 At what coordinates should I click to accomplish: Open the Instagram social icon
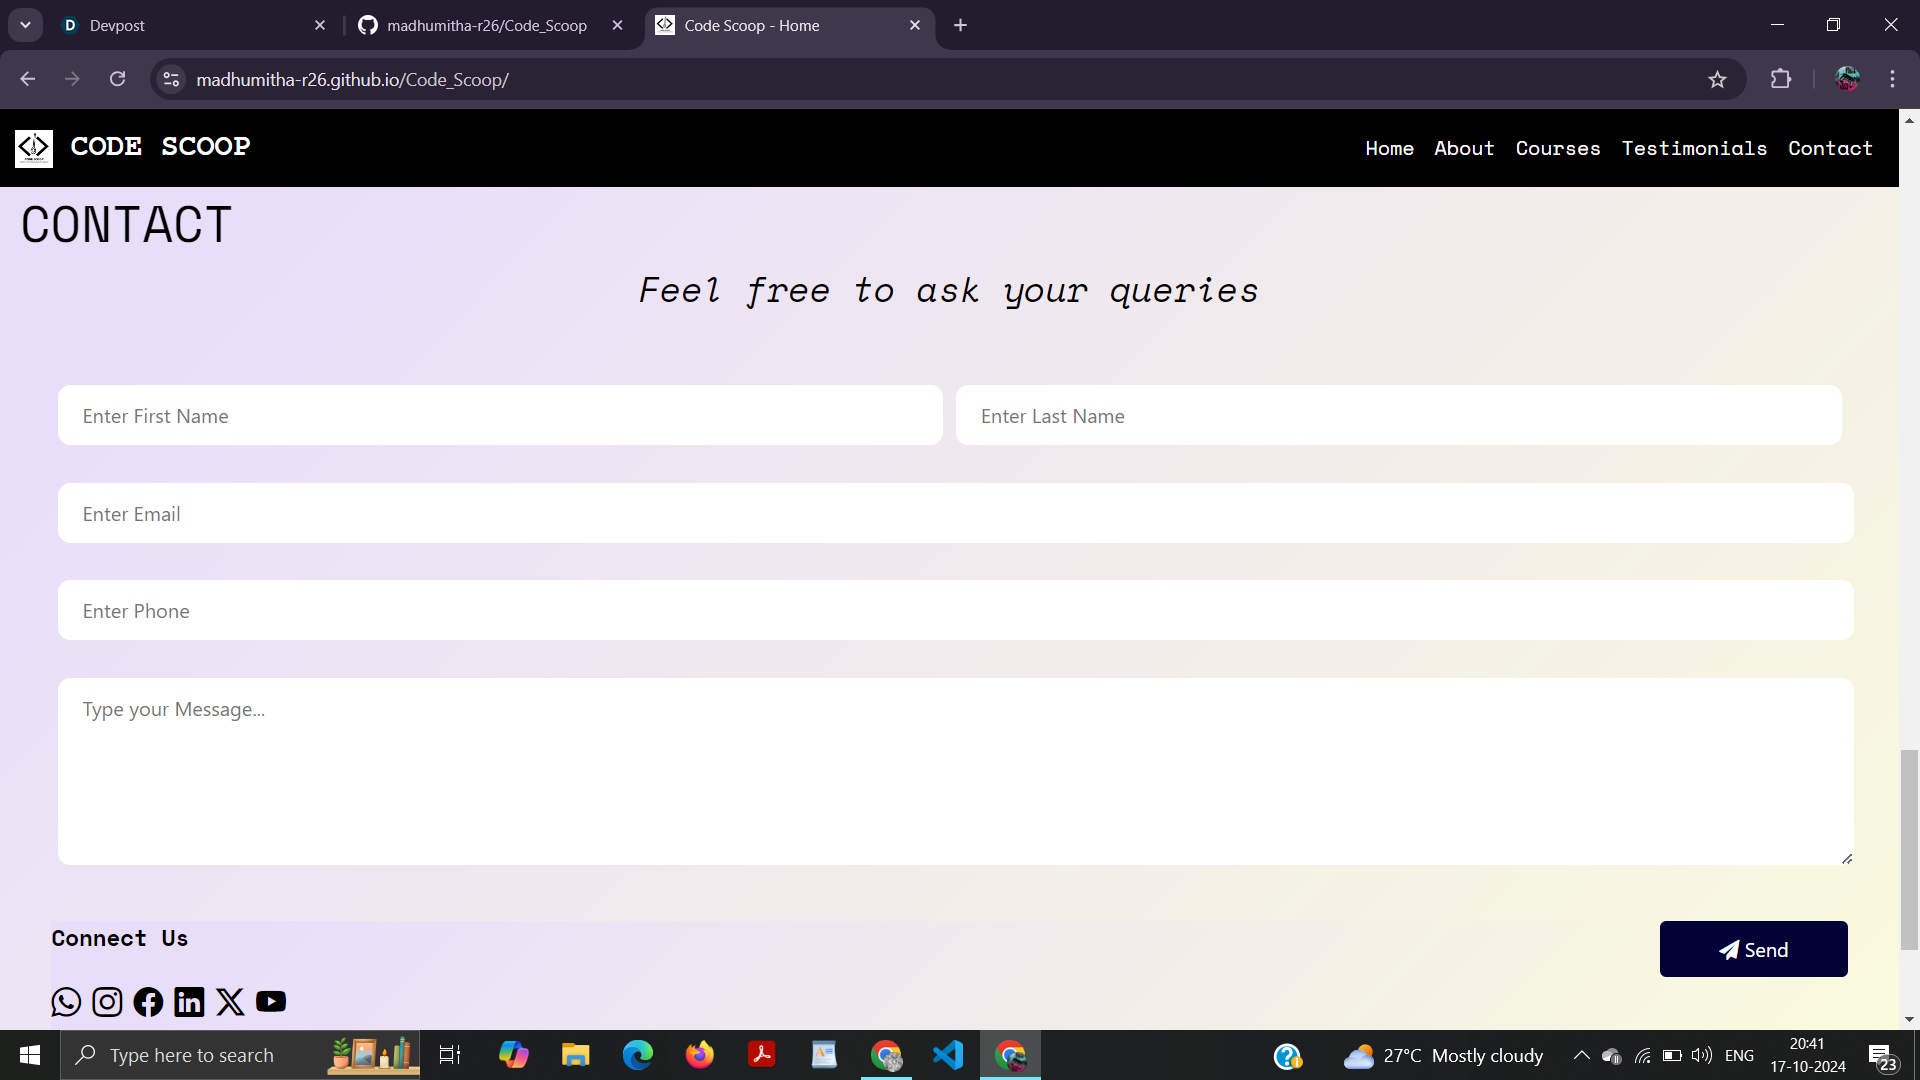click(x=107, y=1002)
